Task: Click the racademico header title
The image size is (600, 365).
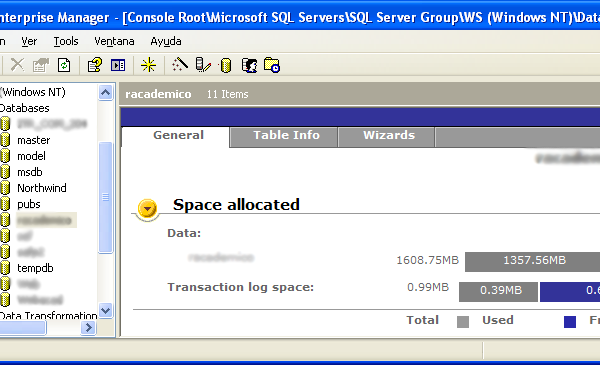Action: click(x=158, y=94)
